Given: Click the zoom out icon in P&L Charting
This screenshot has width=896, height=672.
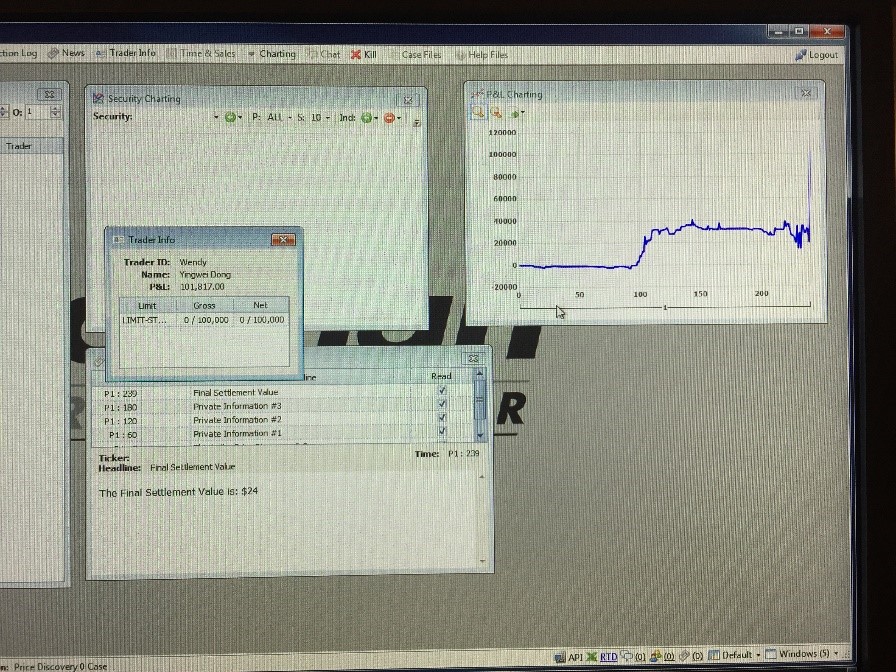Looking at the screenshot, I should click(496, 113).
